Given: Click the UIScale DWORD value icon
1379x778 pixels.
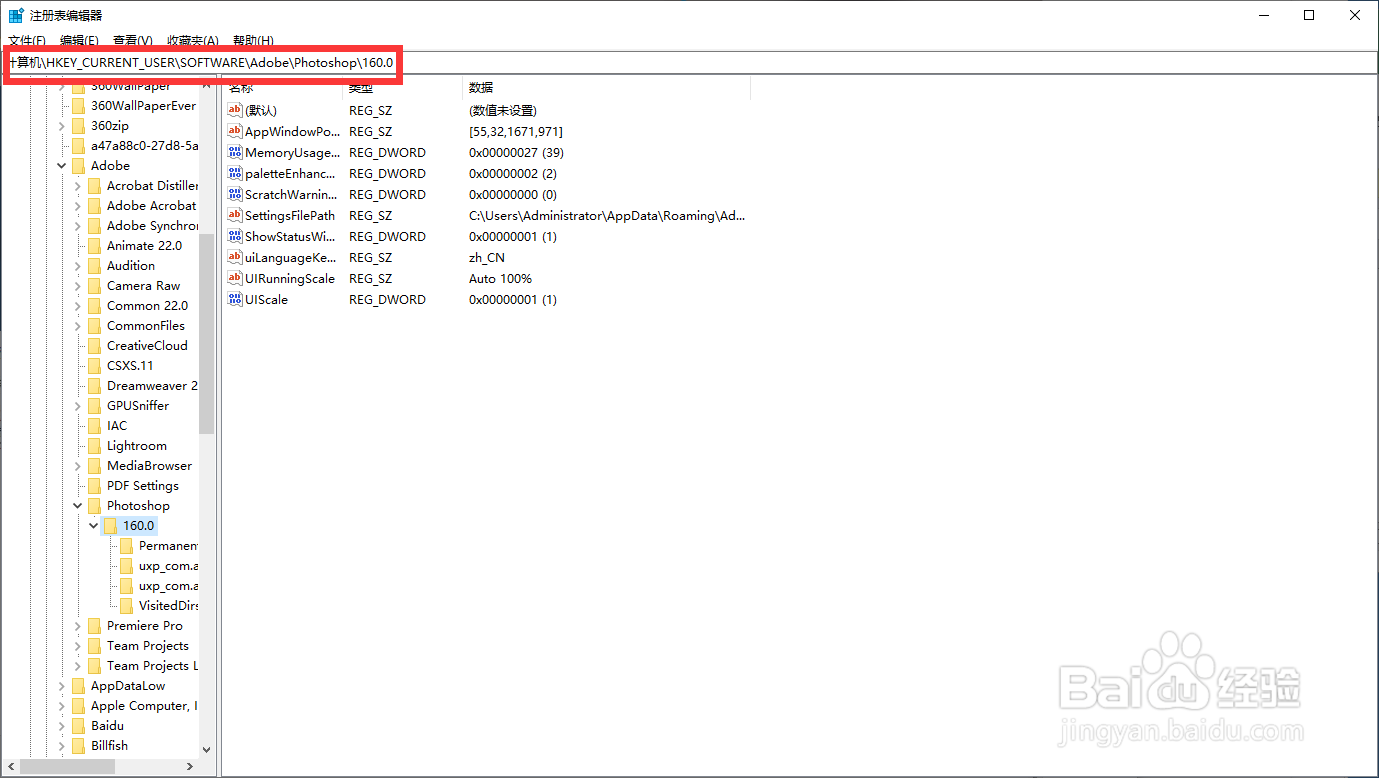Looking at the screenshot, I should 235,300.
